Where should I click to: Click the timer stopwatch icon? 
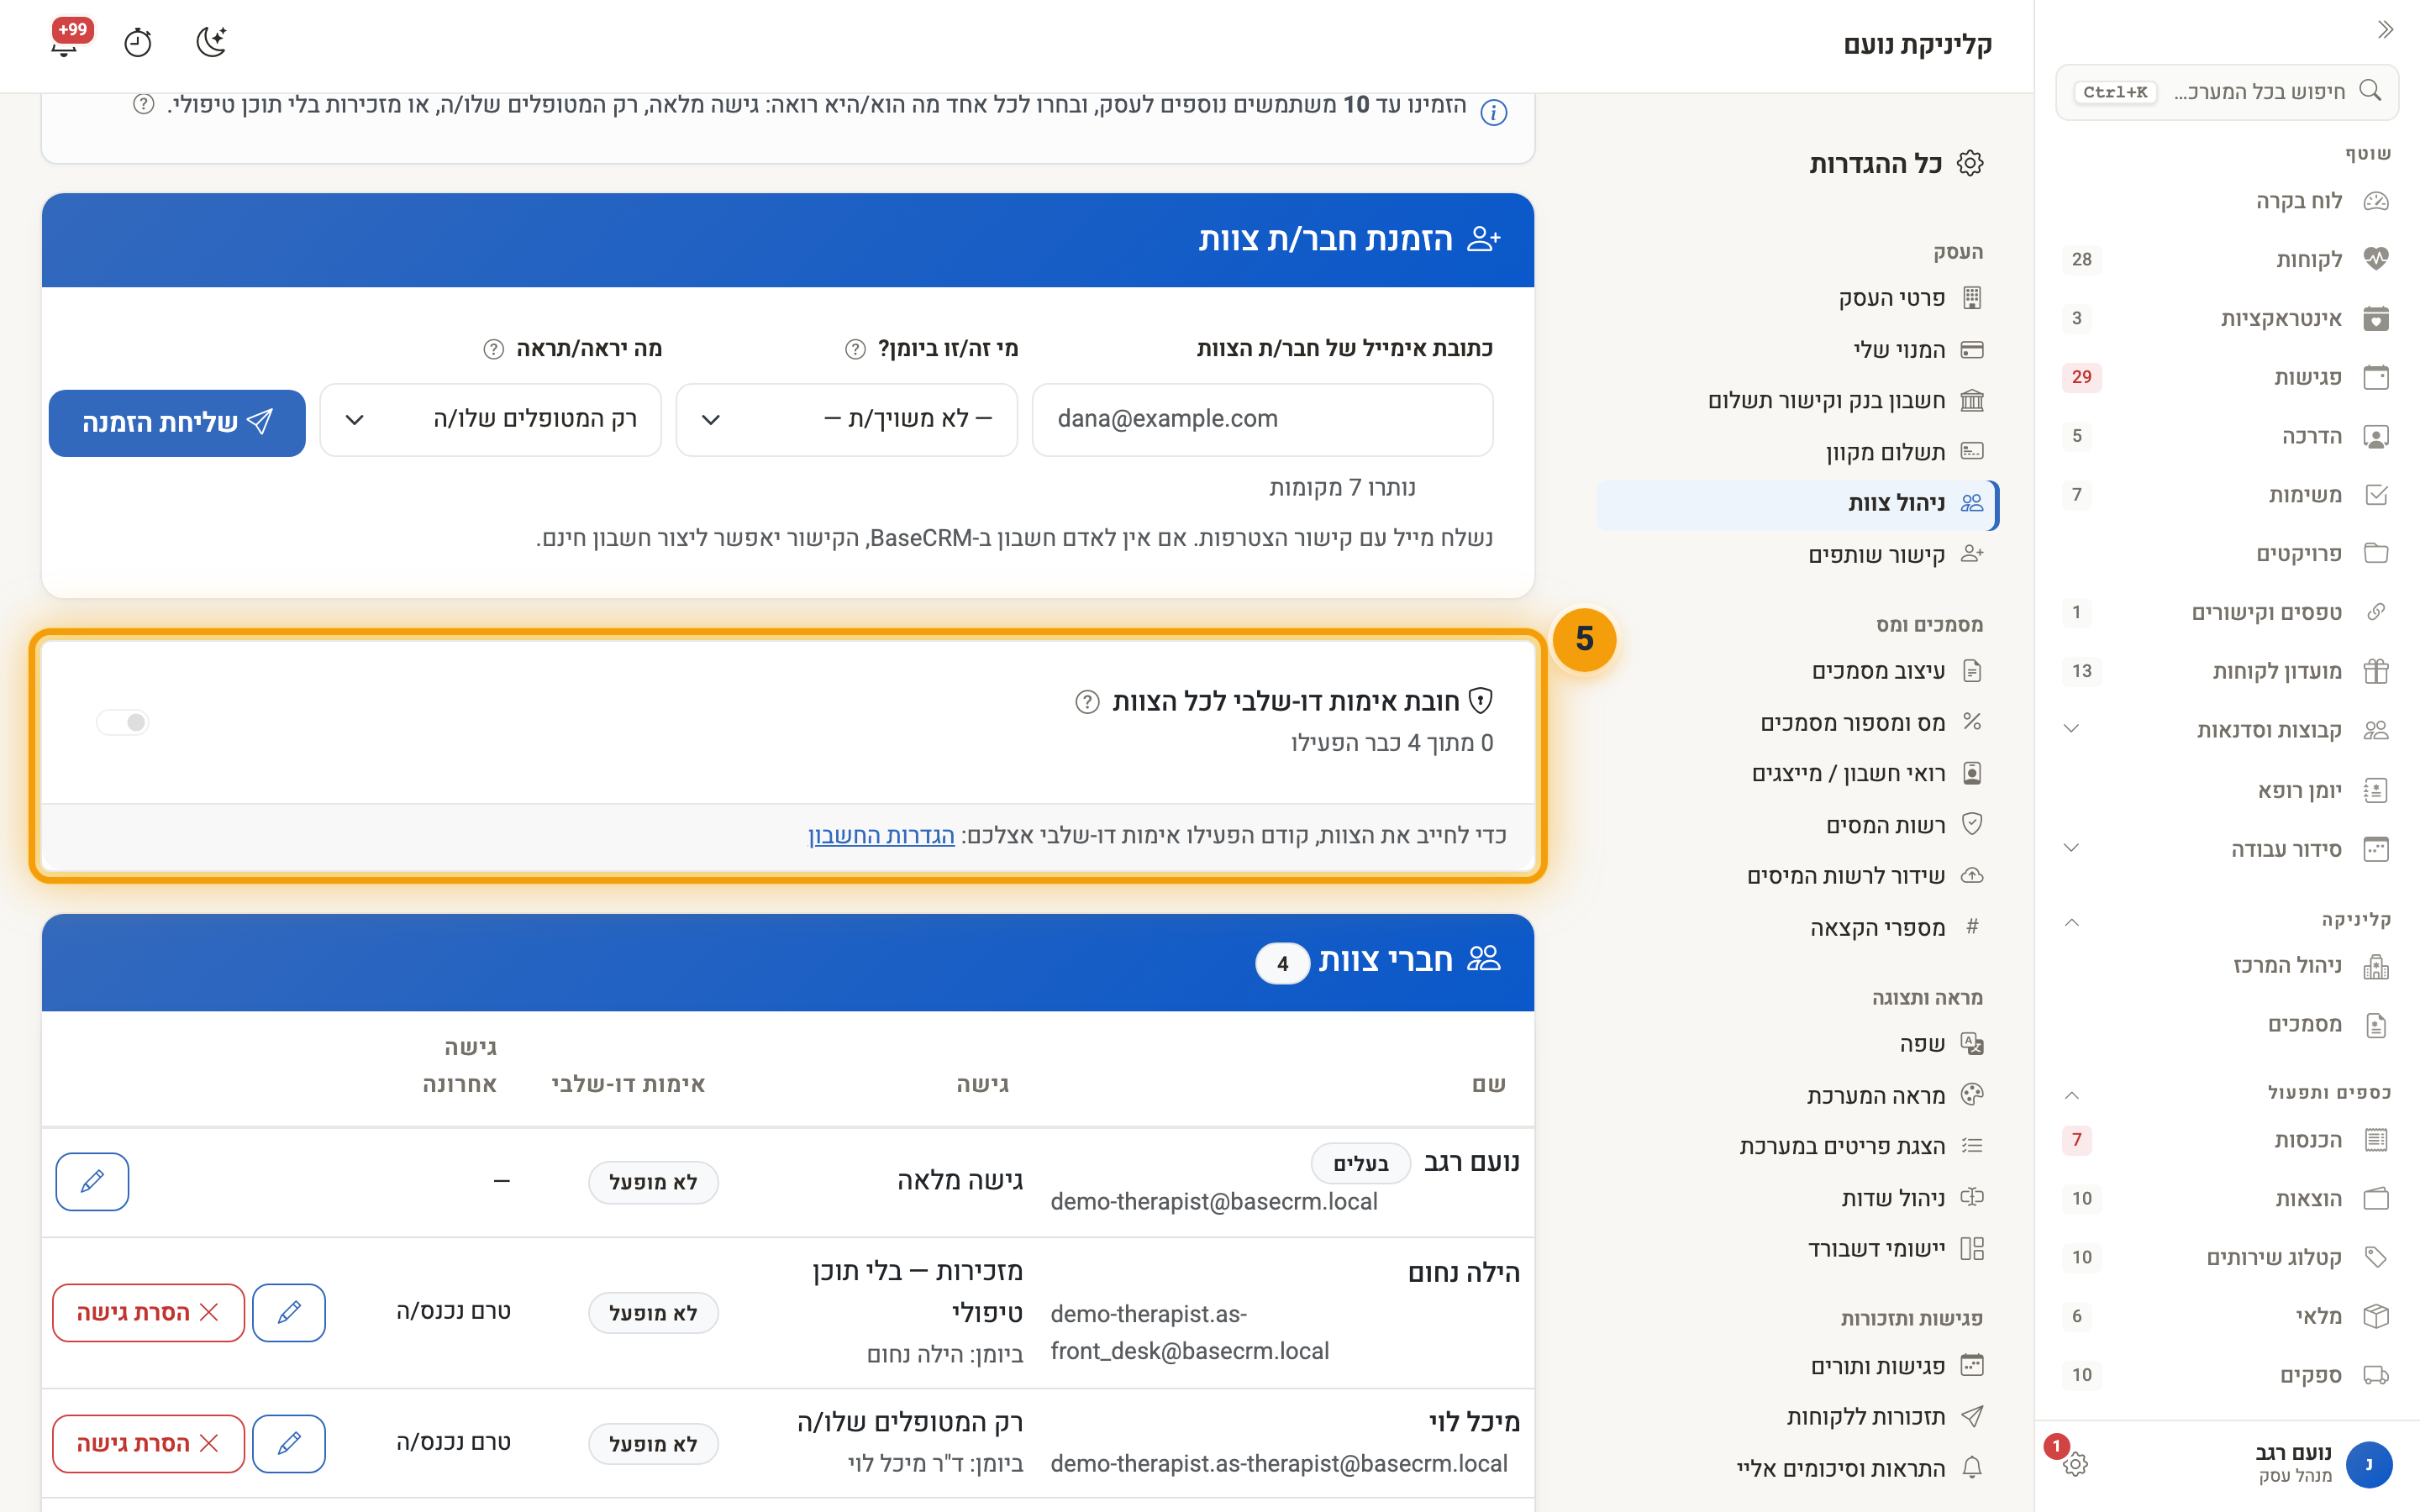point(138,43)
